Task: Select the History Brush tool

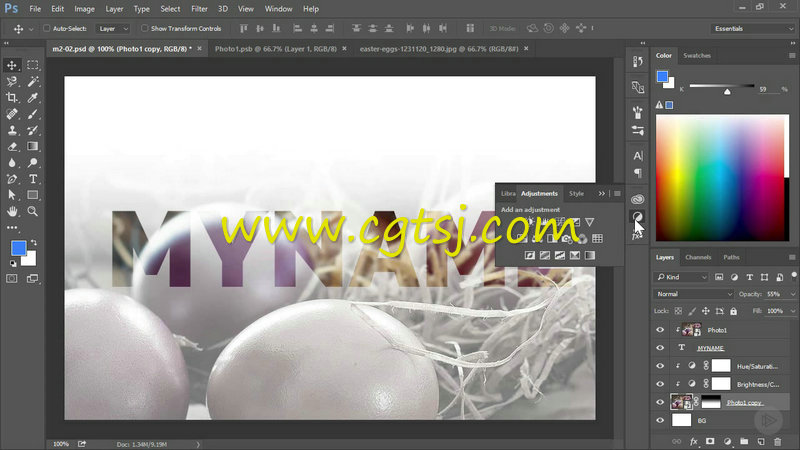Action: point(33,130)
